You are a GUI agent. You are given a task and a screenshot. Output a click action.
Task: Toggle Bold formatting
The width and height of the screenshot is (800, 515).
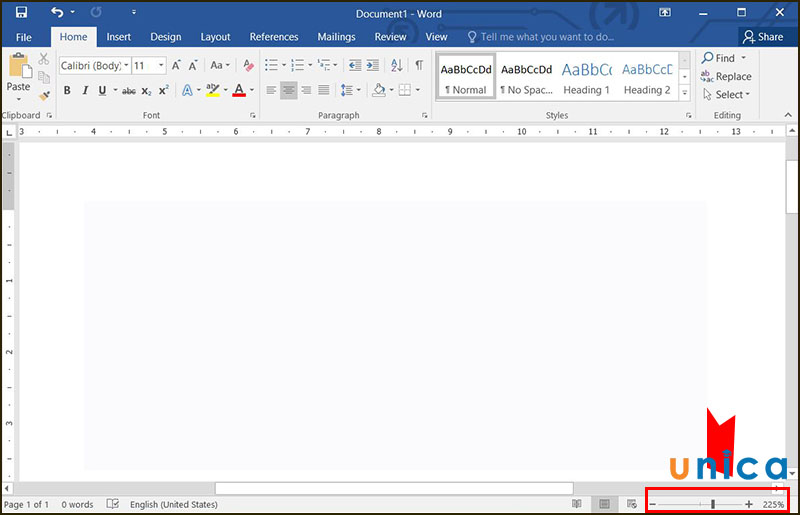tap(67, 90)
